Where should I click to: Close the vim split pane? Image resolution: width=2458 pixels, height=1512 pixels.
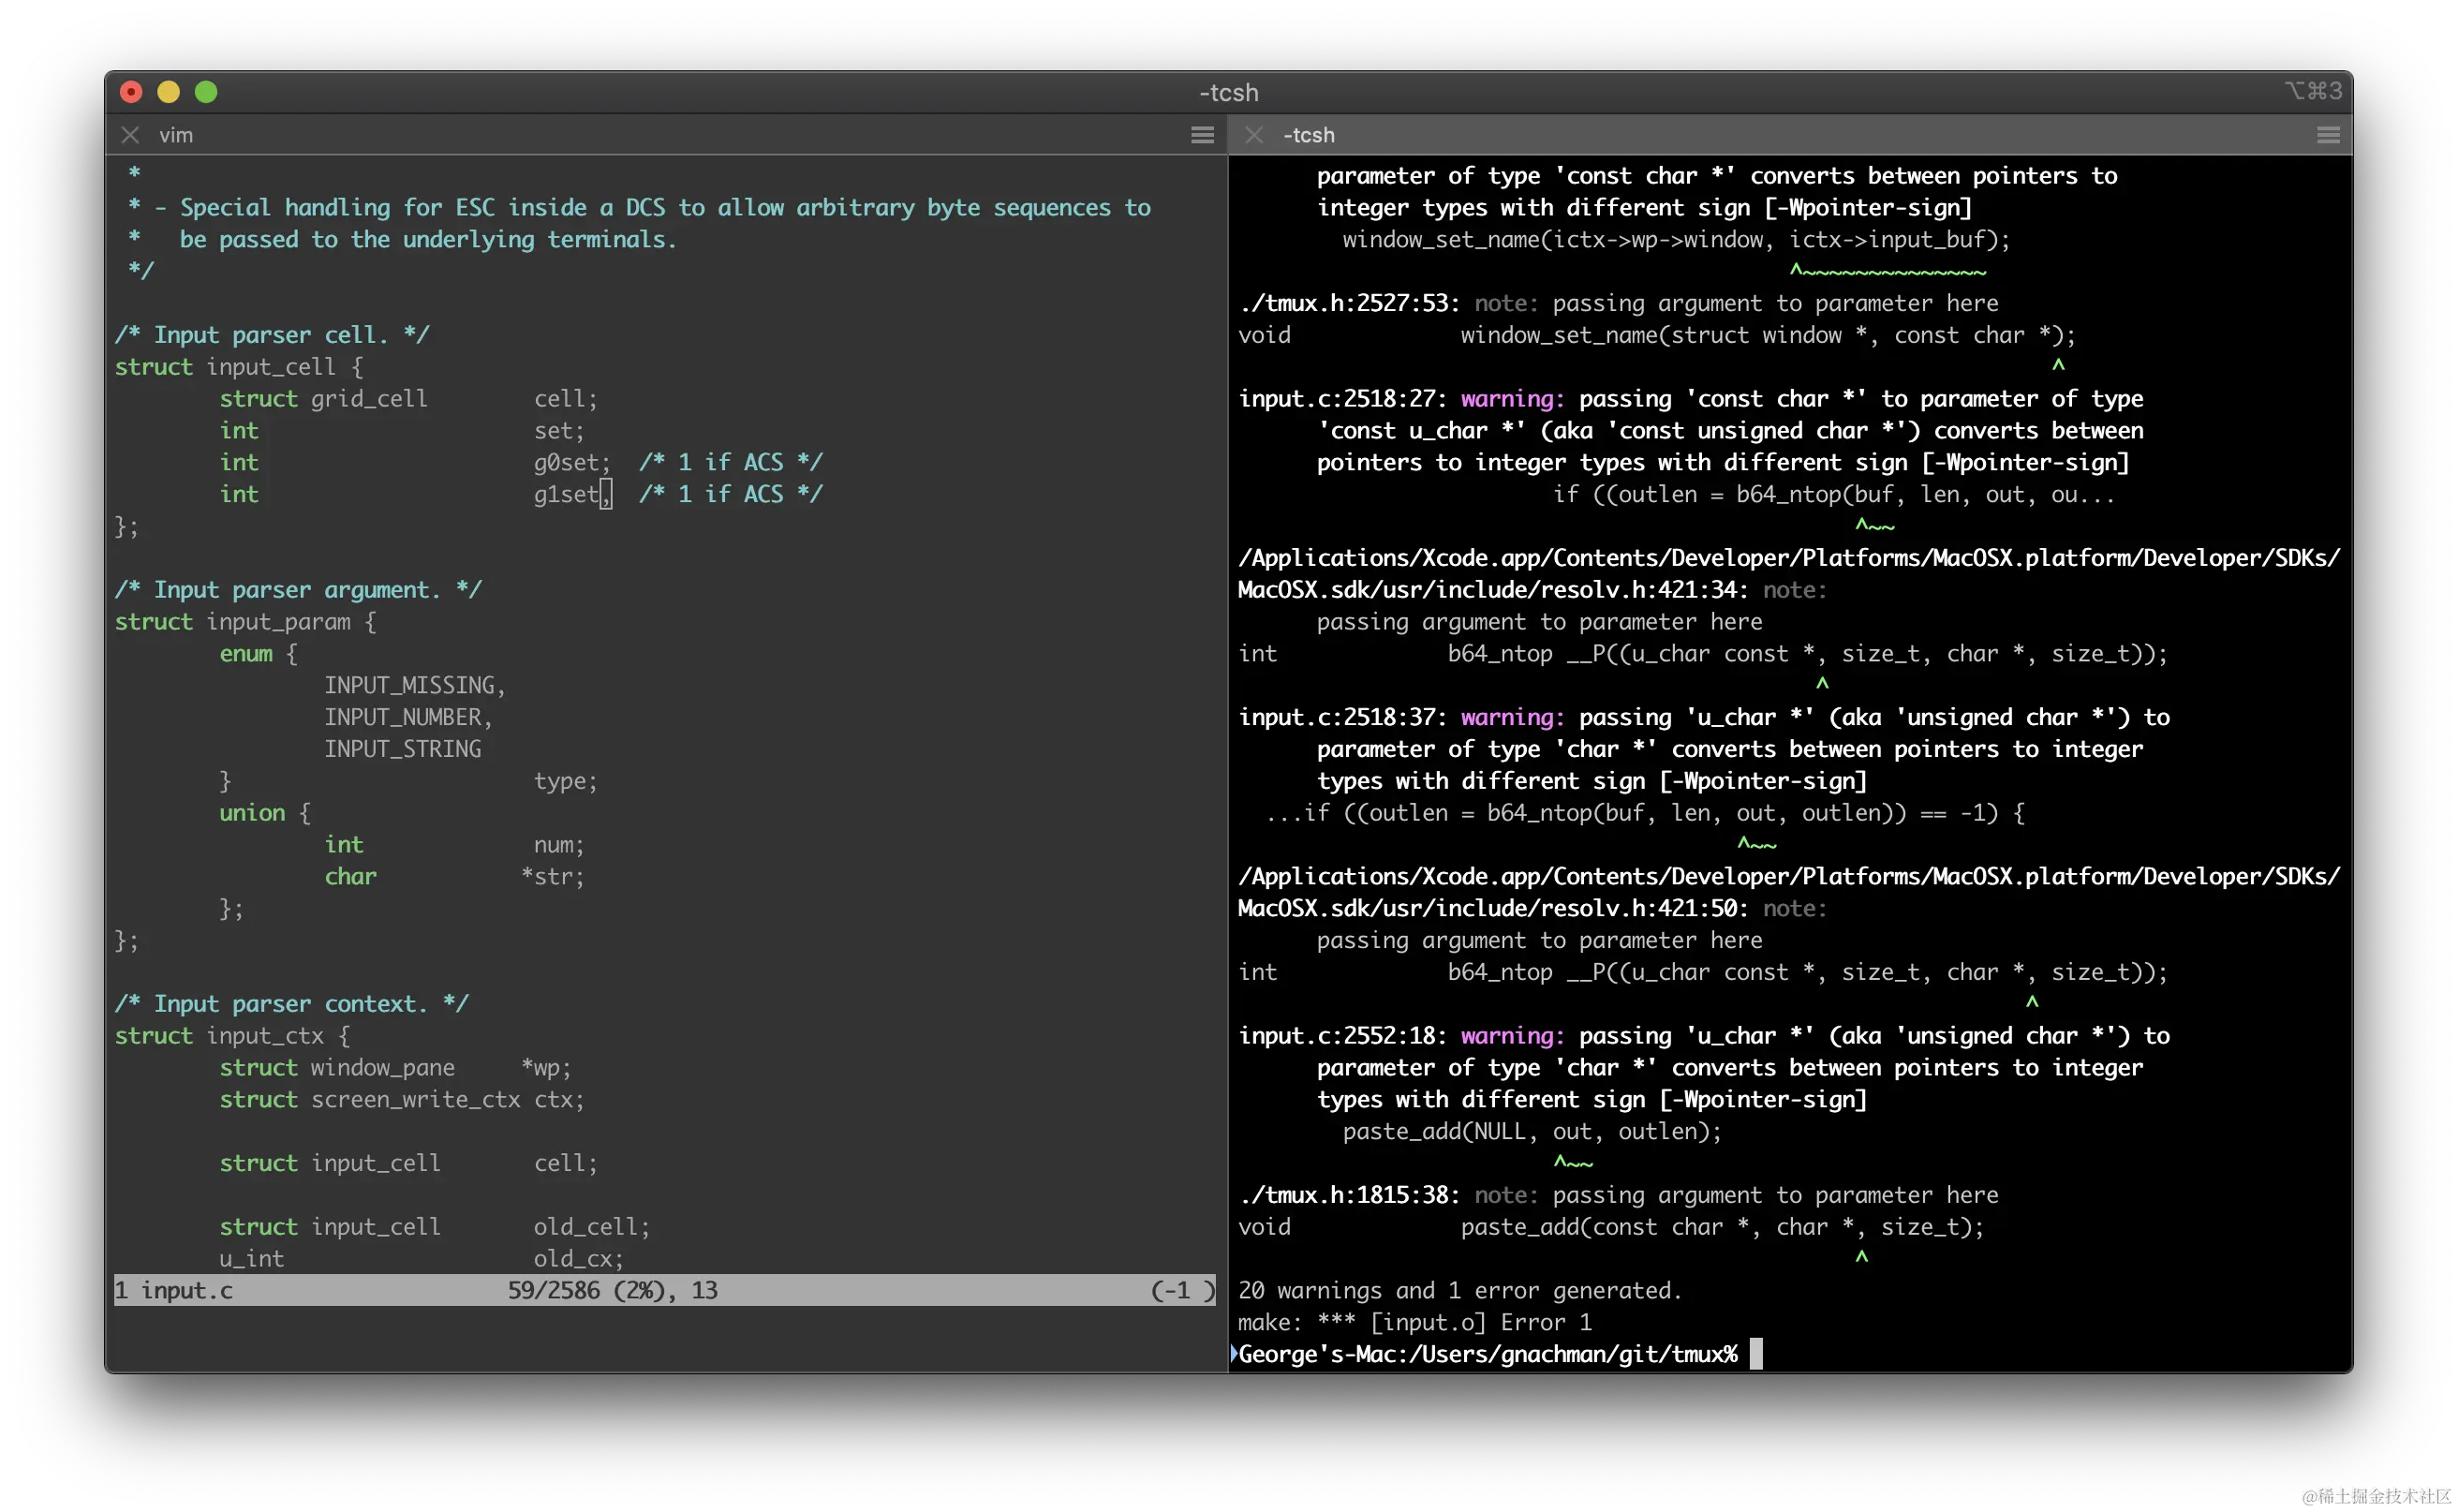click(x=130, y=135)
